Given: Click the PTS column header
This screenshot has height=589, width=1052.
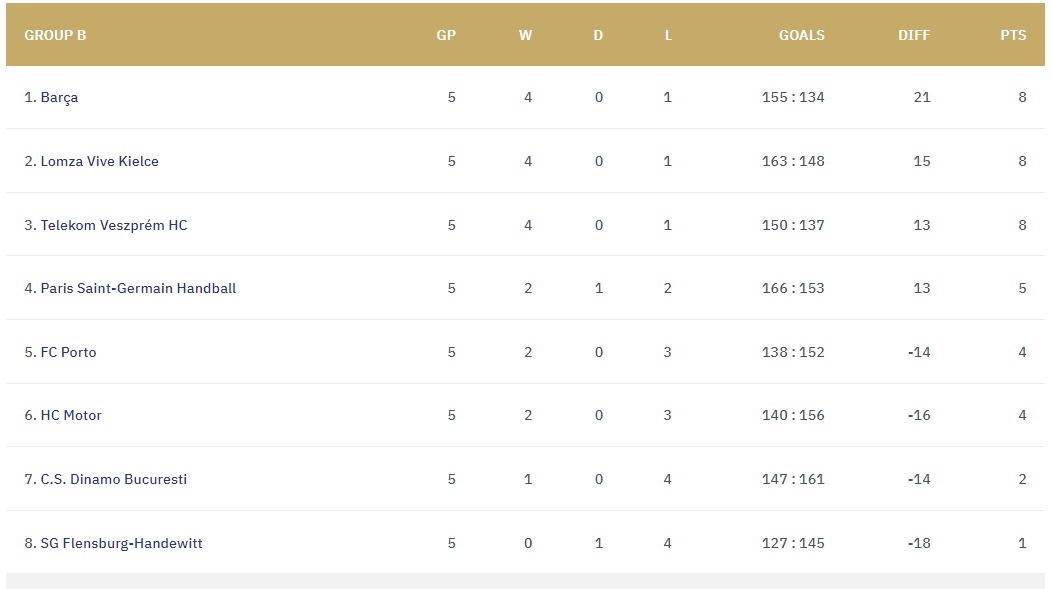Looking at the screenshot, I should [1013, 35].
